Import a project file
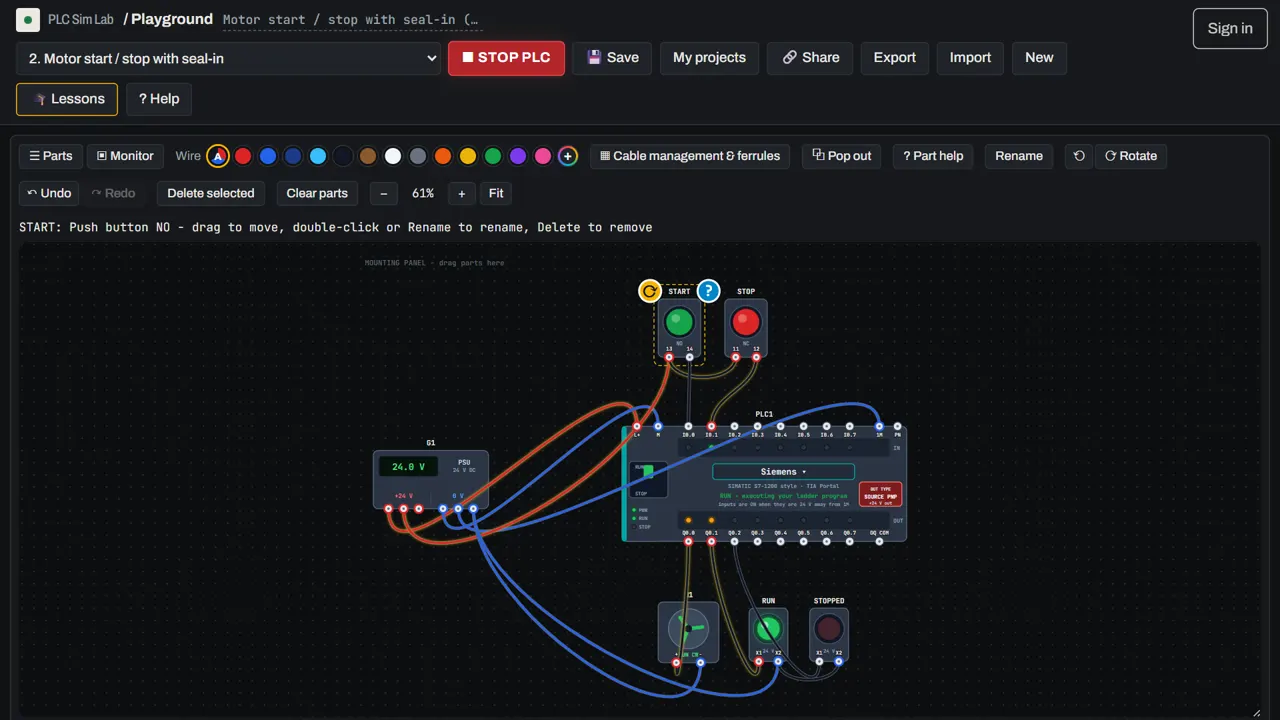This screenshot has width=1280, height=720. [970, 58]
